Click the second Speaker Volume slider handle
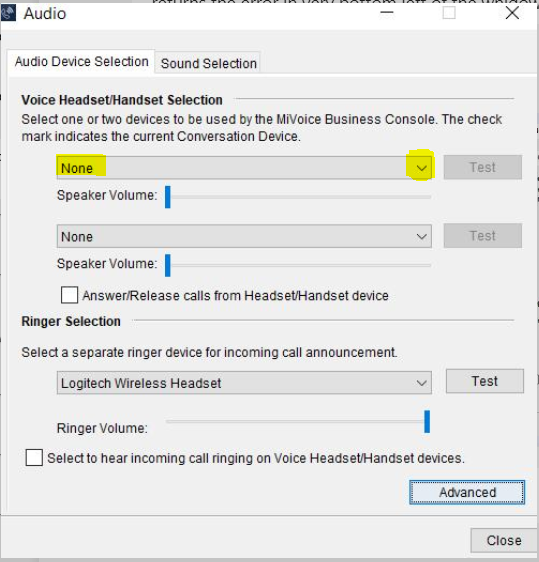Screen dimensions: 539x562 (x=168, y=265)
